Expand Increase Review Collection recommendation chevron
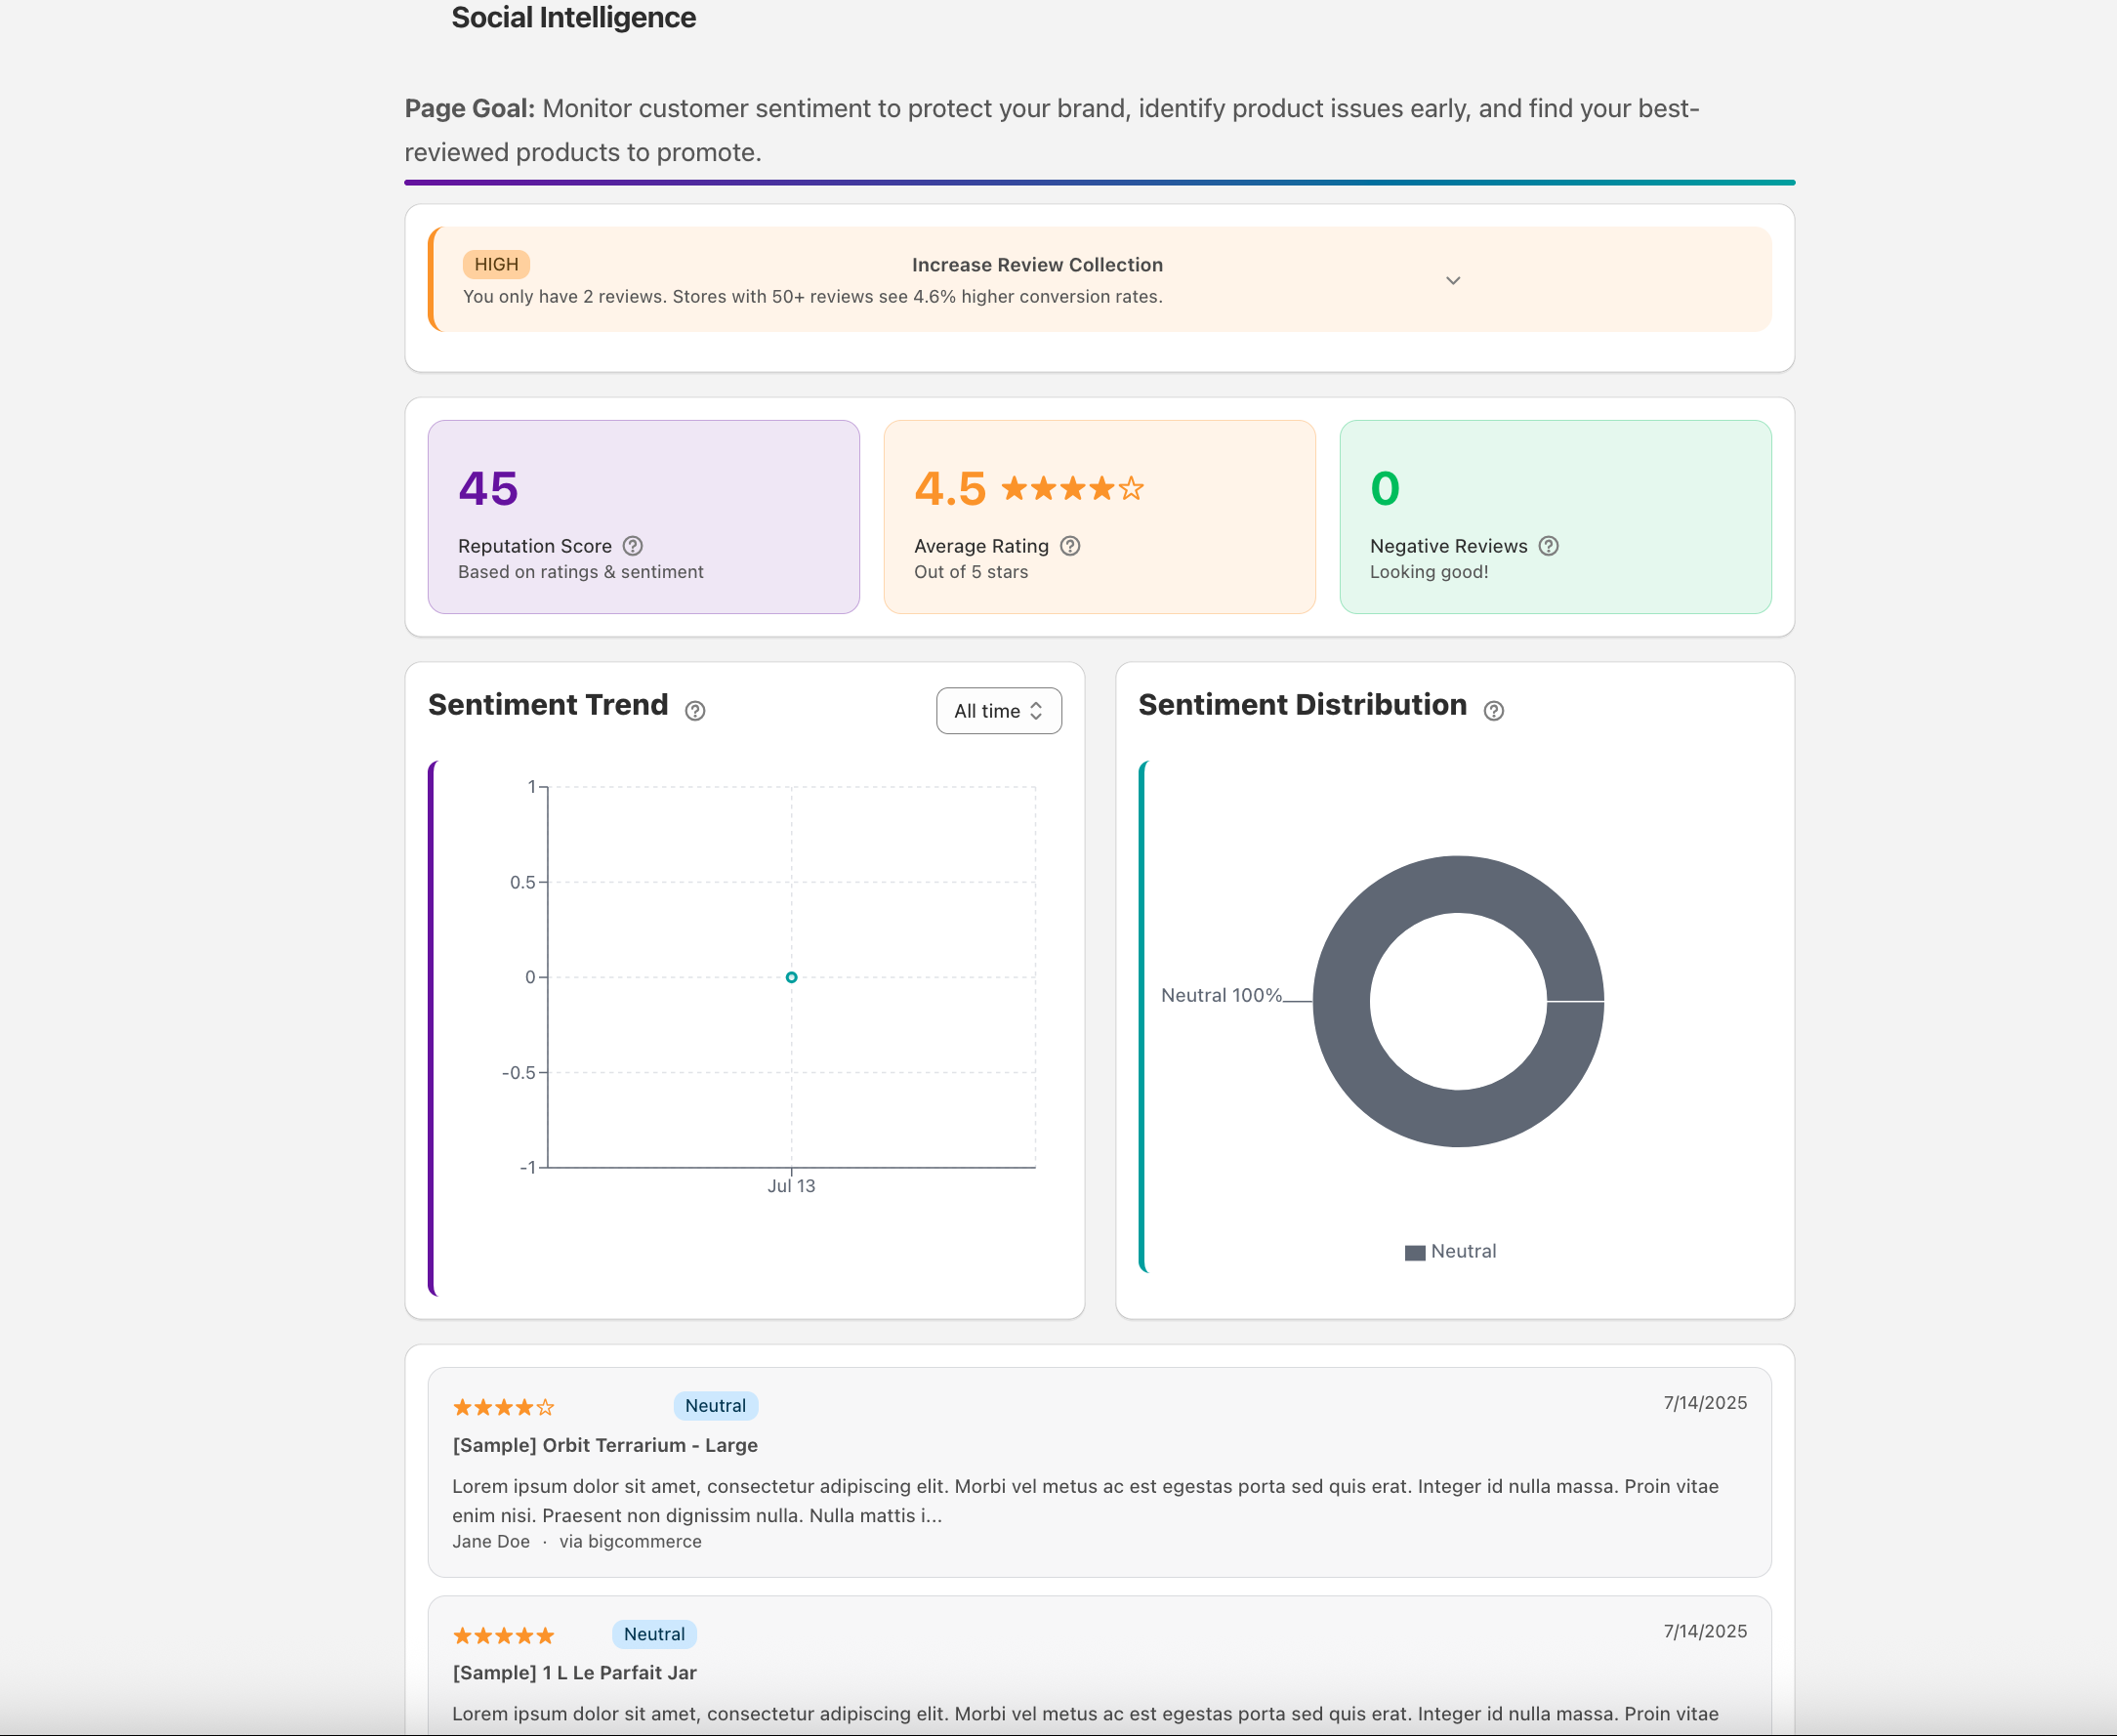 1453,281
